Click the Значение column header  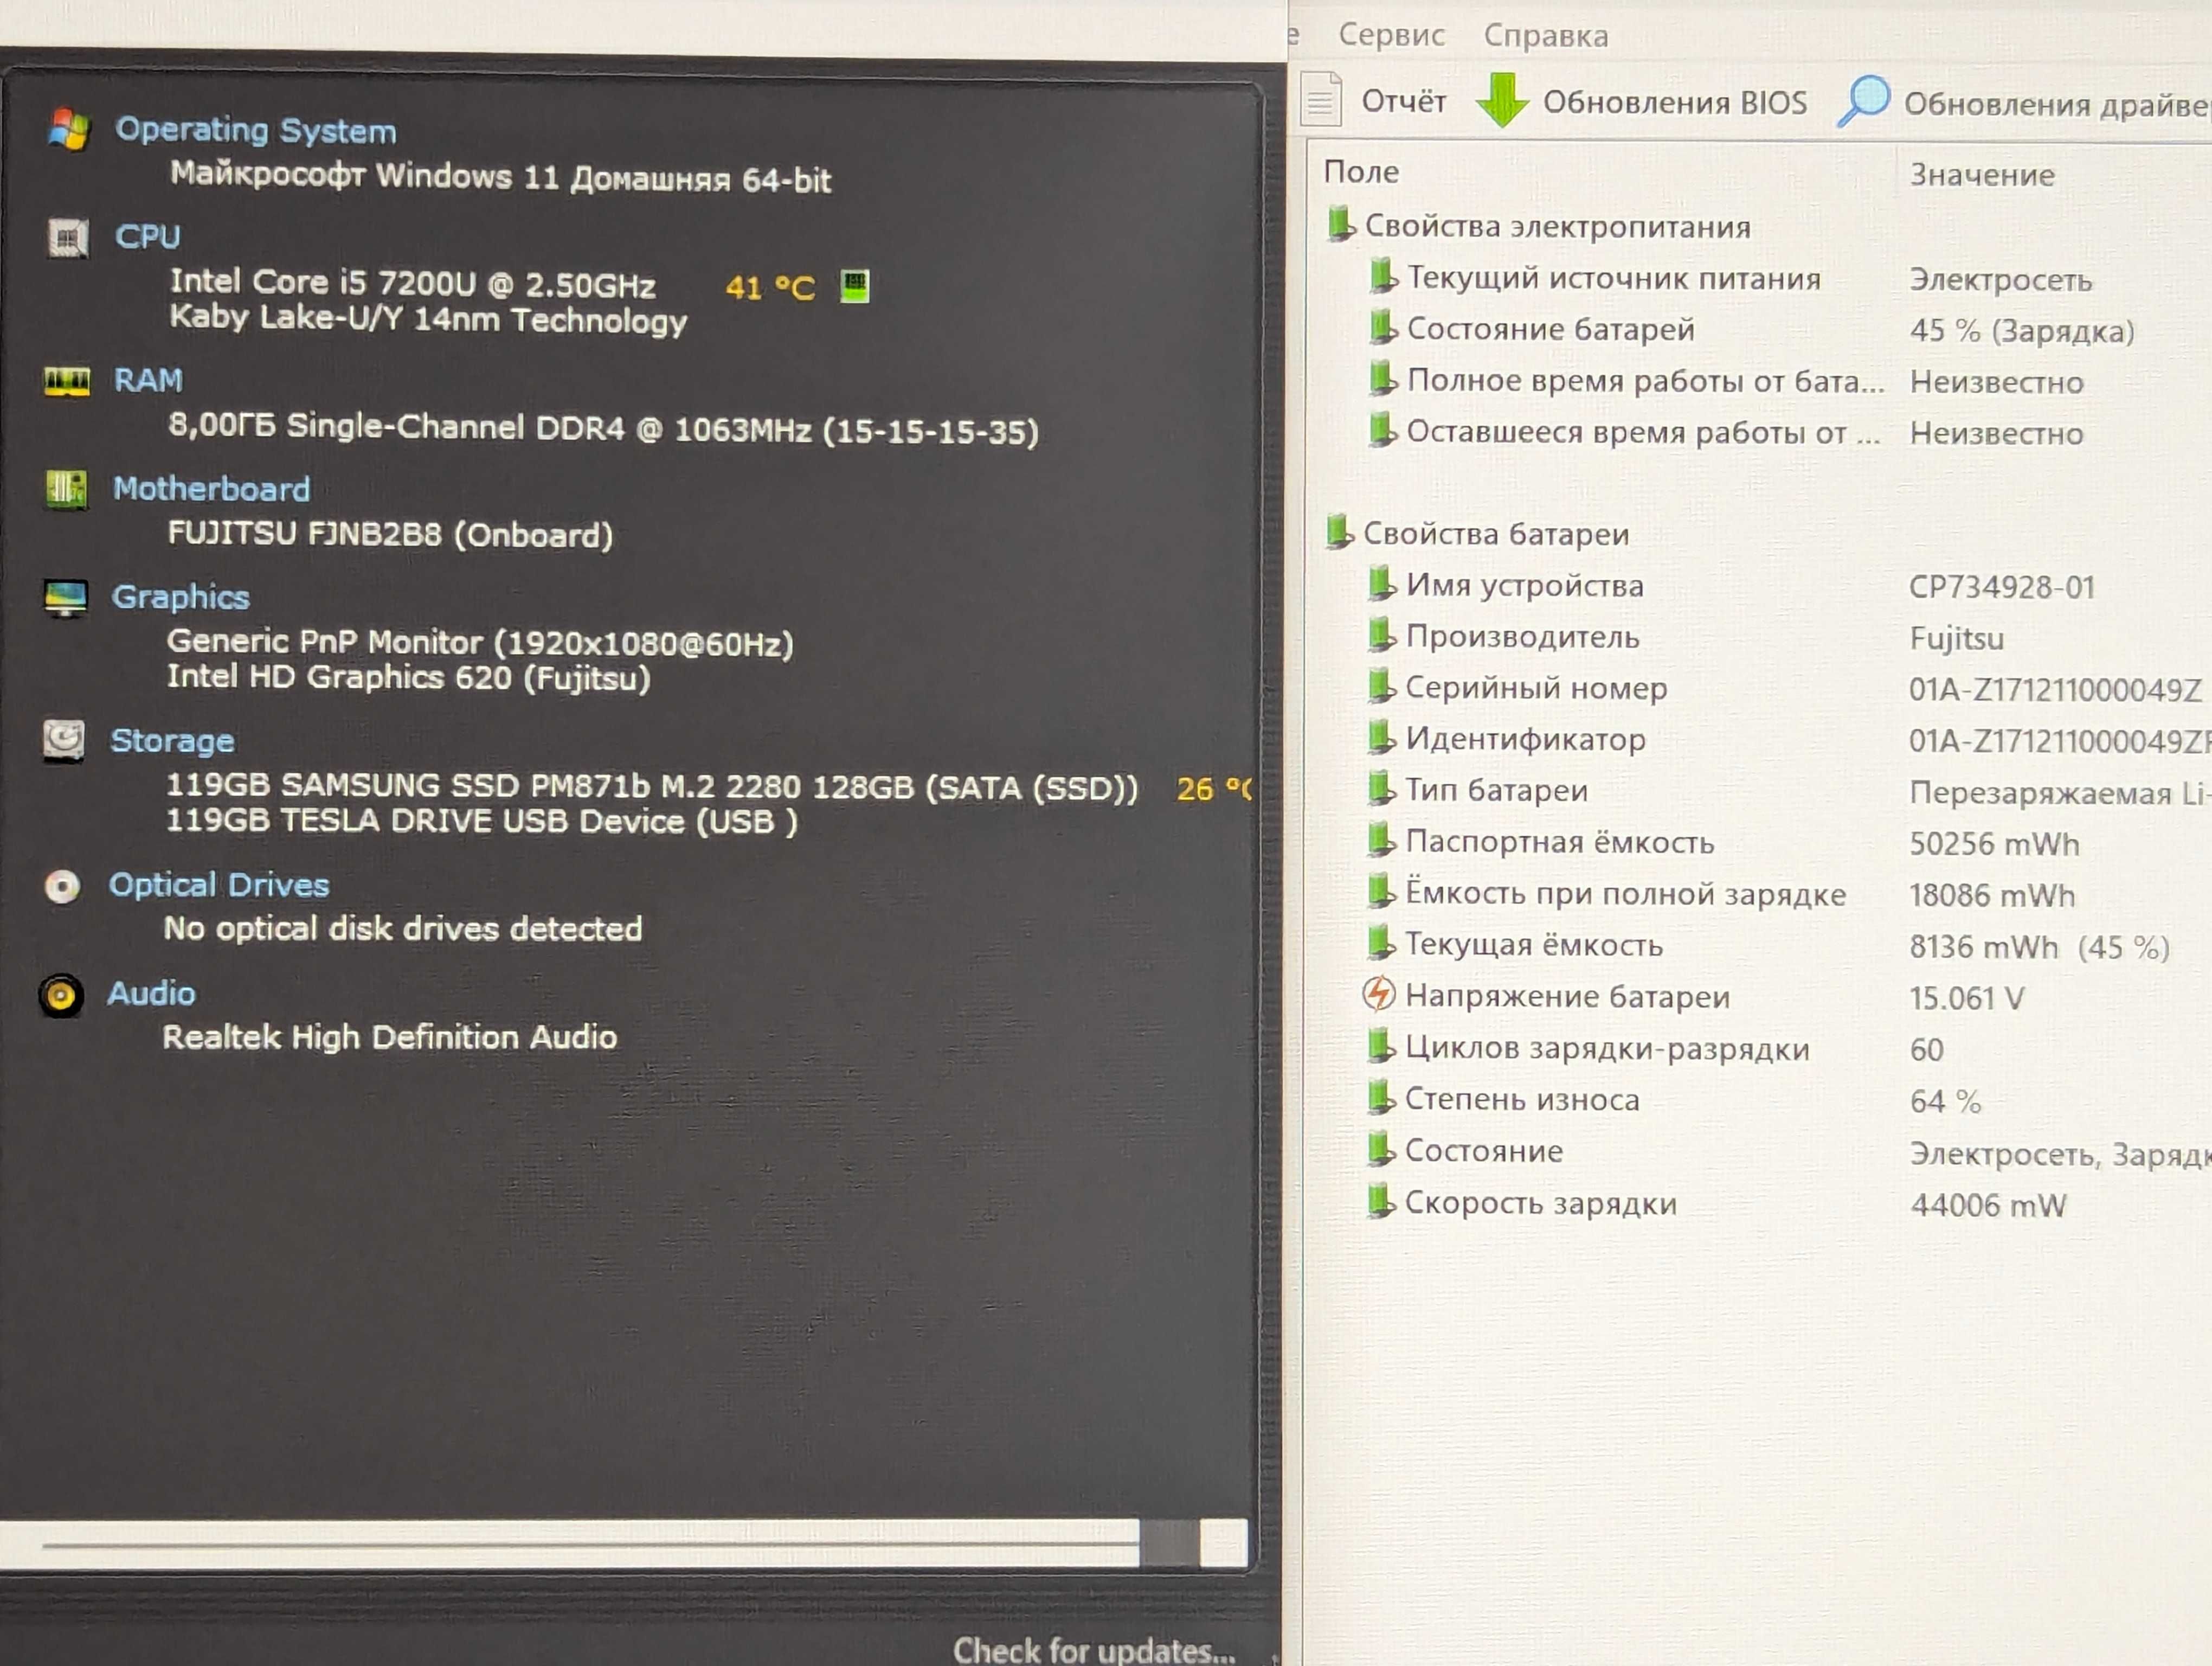pyautogui.click(x=1982, y=175)
